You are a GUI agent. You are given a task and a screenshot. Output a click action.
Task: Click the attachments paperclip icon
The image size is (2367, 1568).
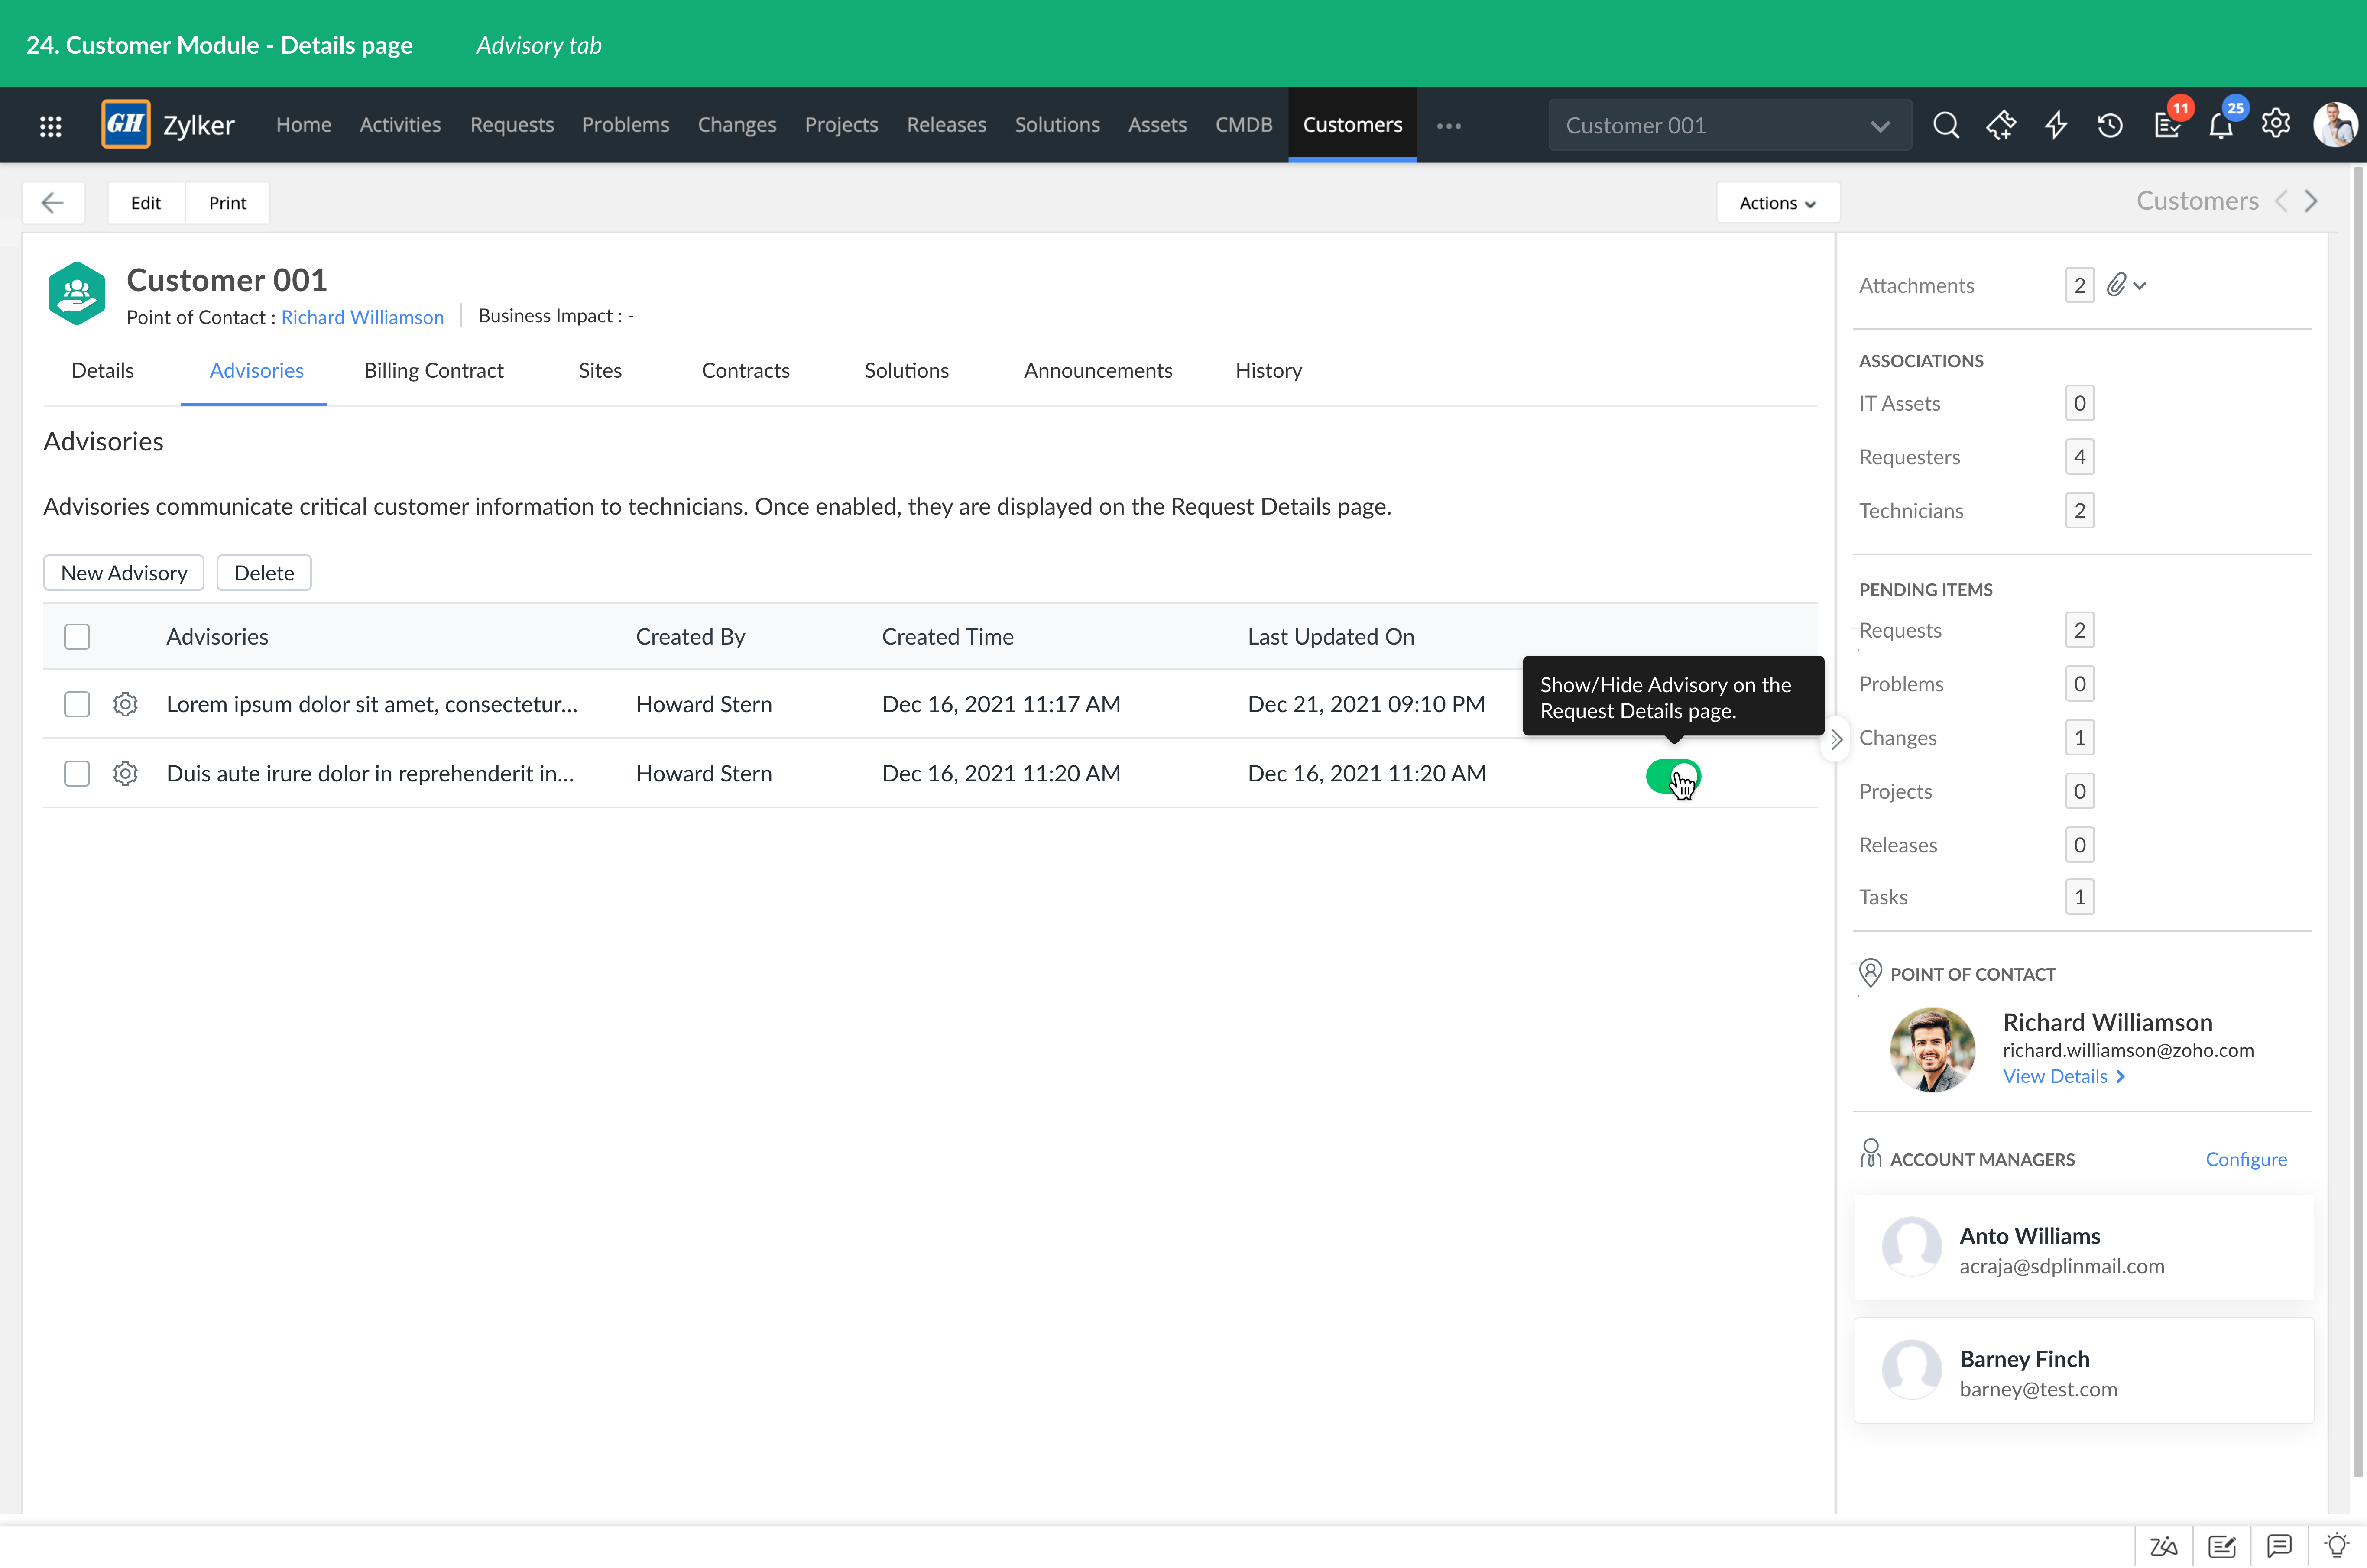tap(2116, 285)
